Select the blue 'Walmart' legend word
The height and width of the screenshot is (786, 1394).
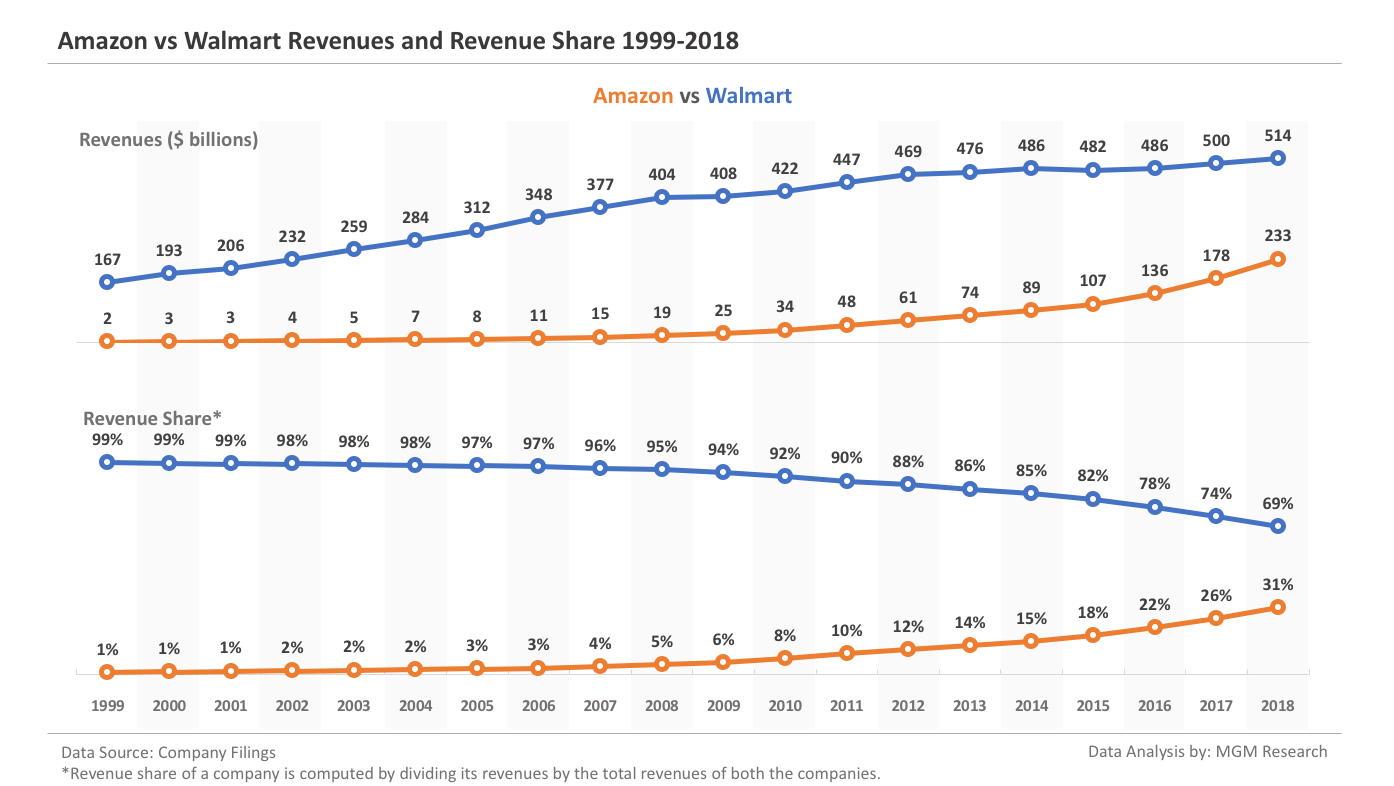click(749, 96)
